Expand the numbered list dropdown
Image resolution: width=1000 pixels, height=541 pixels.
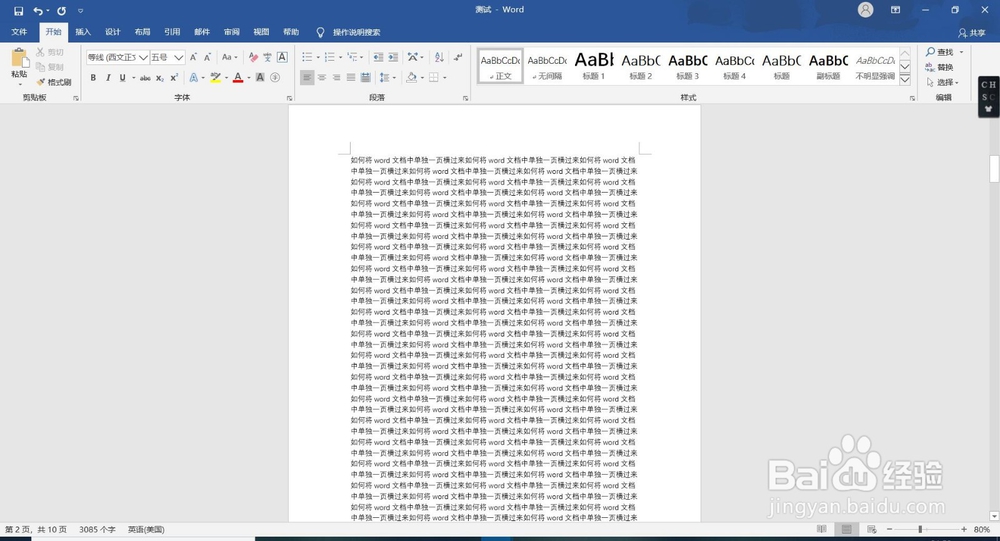pyautogui.click(x=340, y=57)
